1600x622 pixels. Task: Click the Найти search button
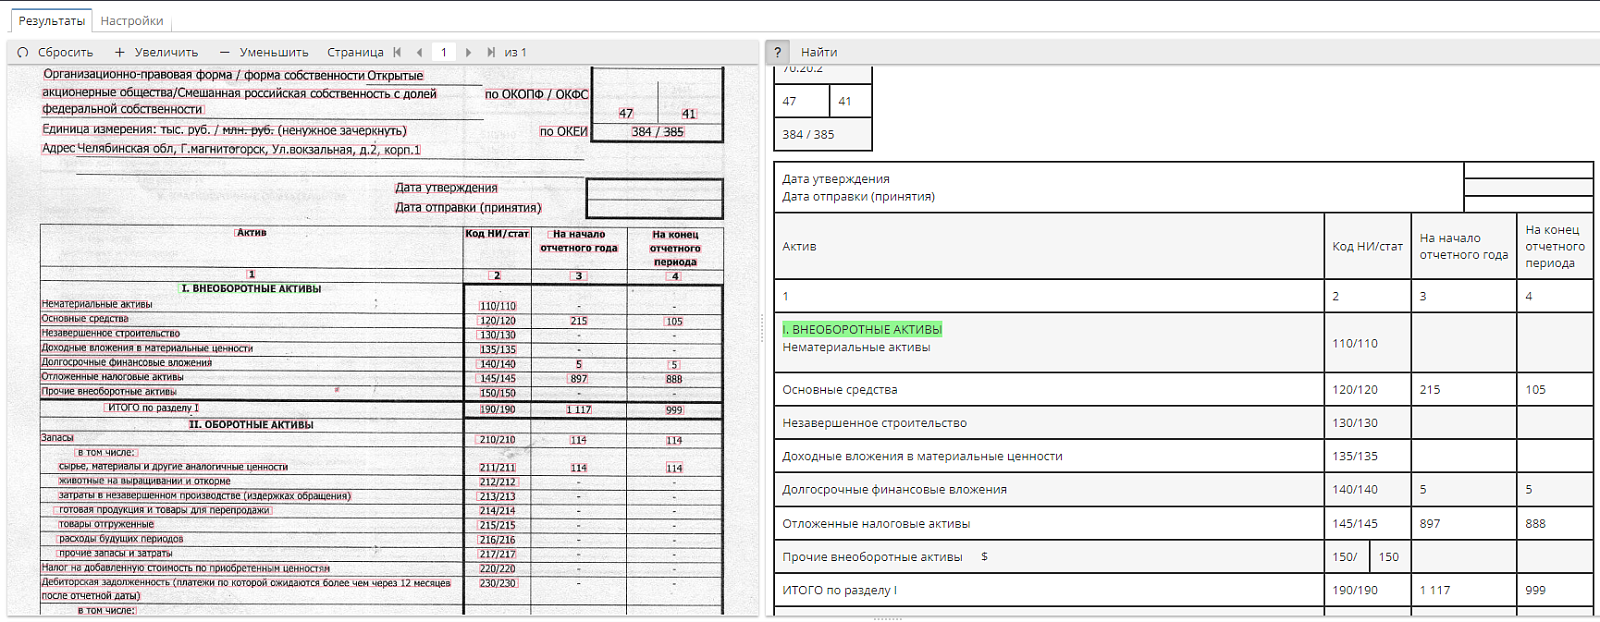pyautogui.click(x=819, y=52)
